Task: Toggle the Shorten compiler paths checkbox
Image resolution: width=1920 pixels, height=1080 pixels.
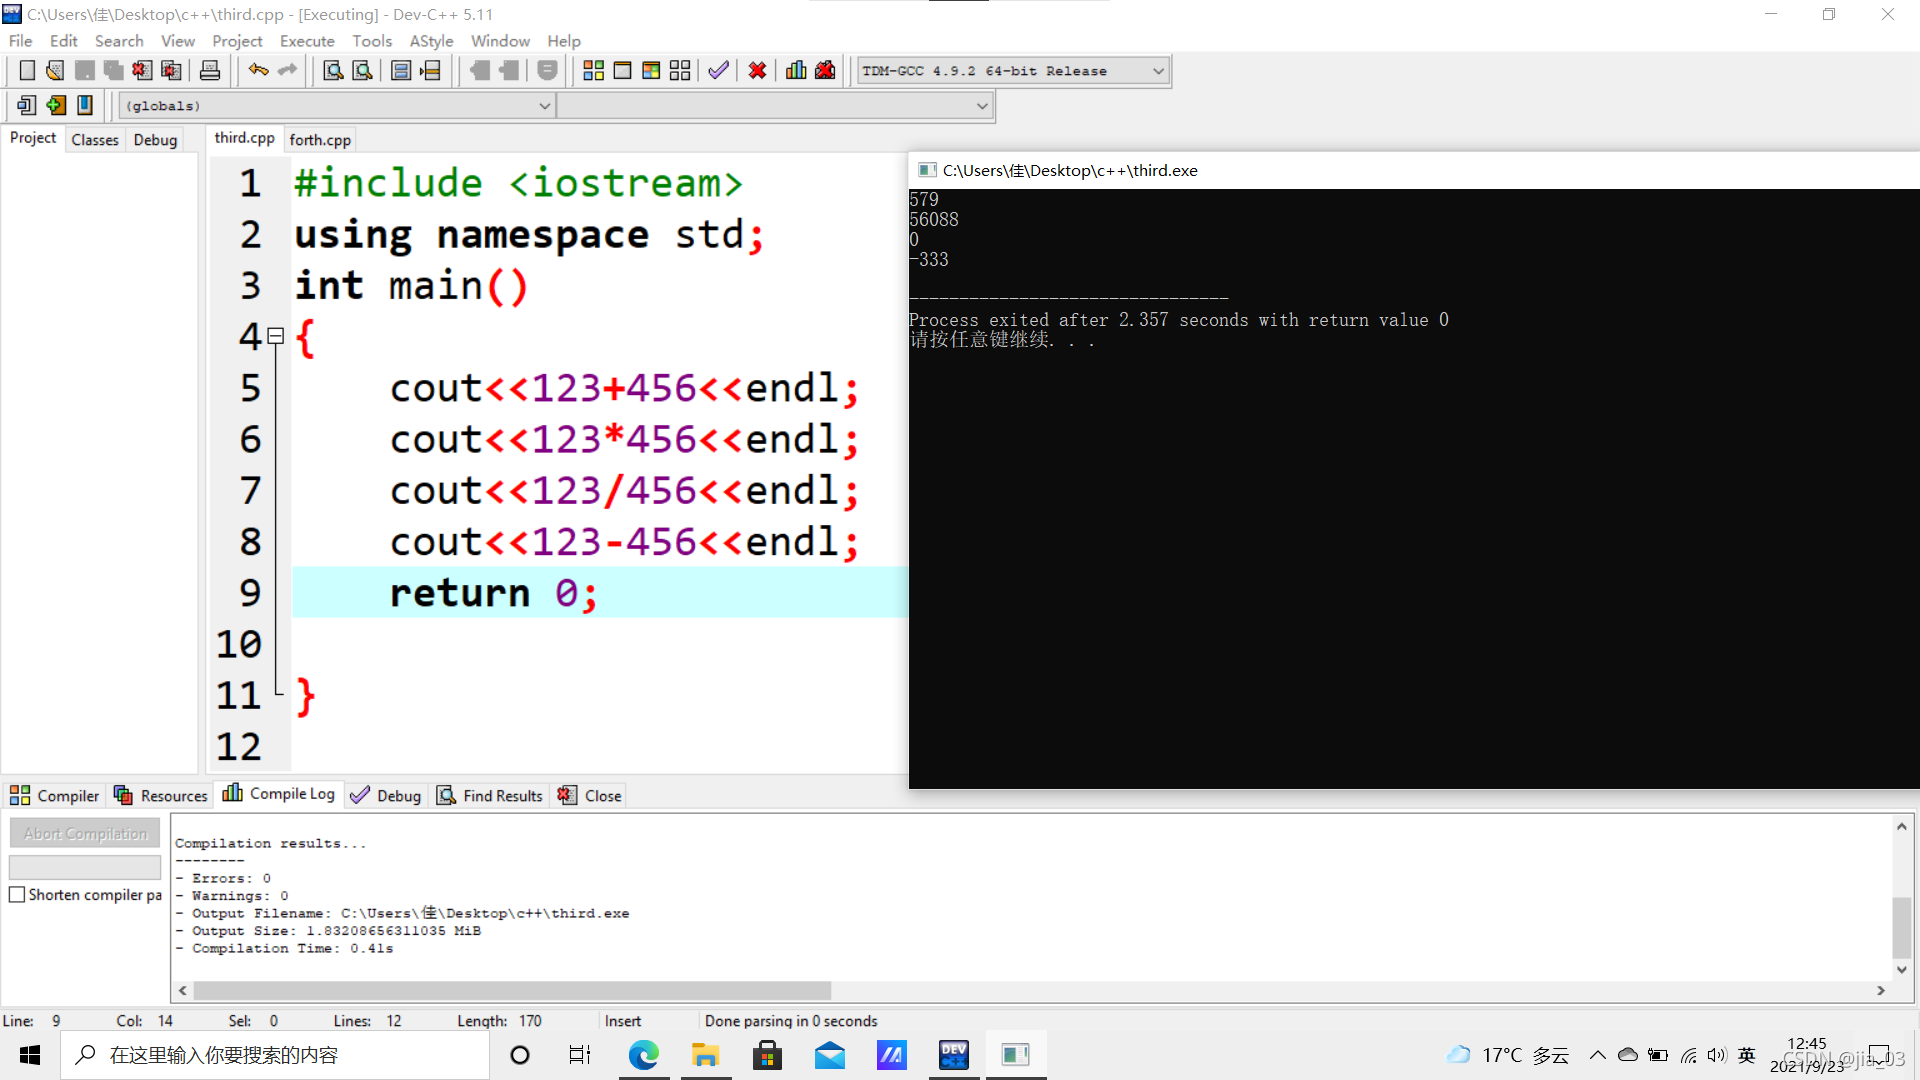Action: (x=17, y=895)
